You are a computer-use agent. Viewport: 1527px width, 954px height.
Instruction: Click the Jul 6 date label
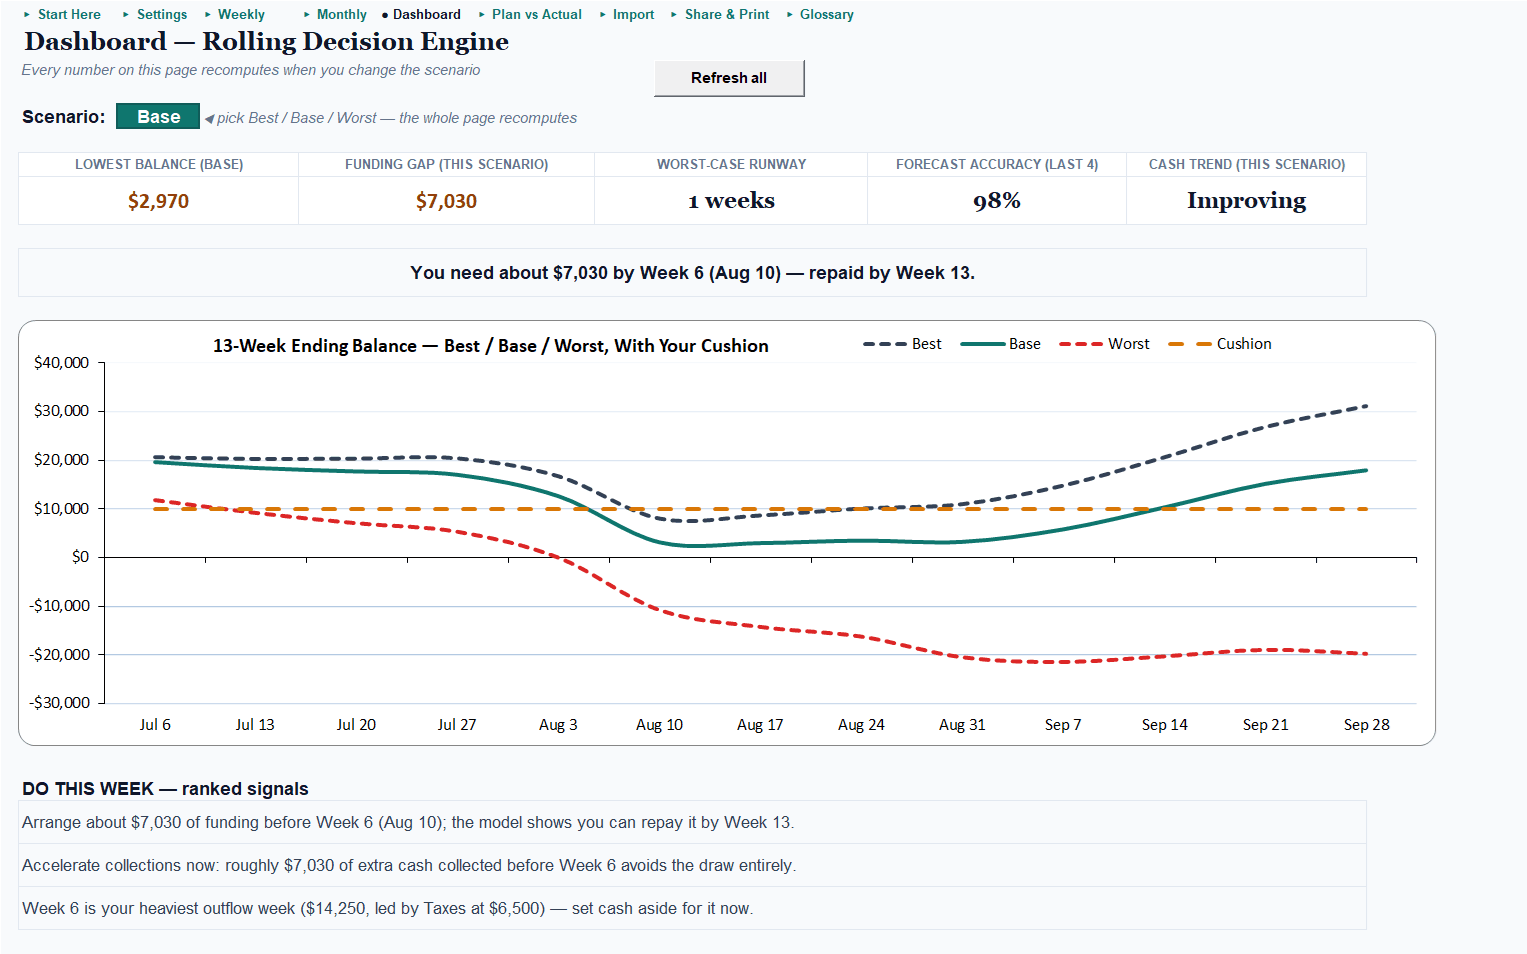click(x=155, y=725)
